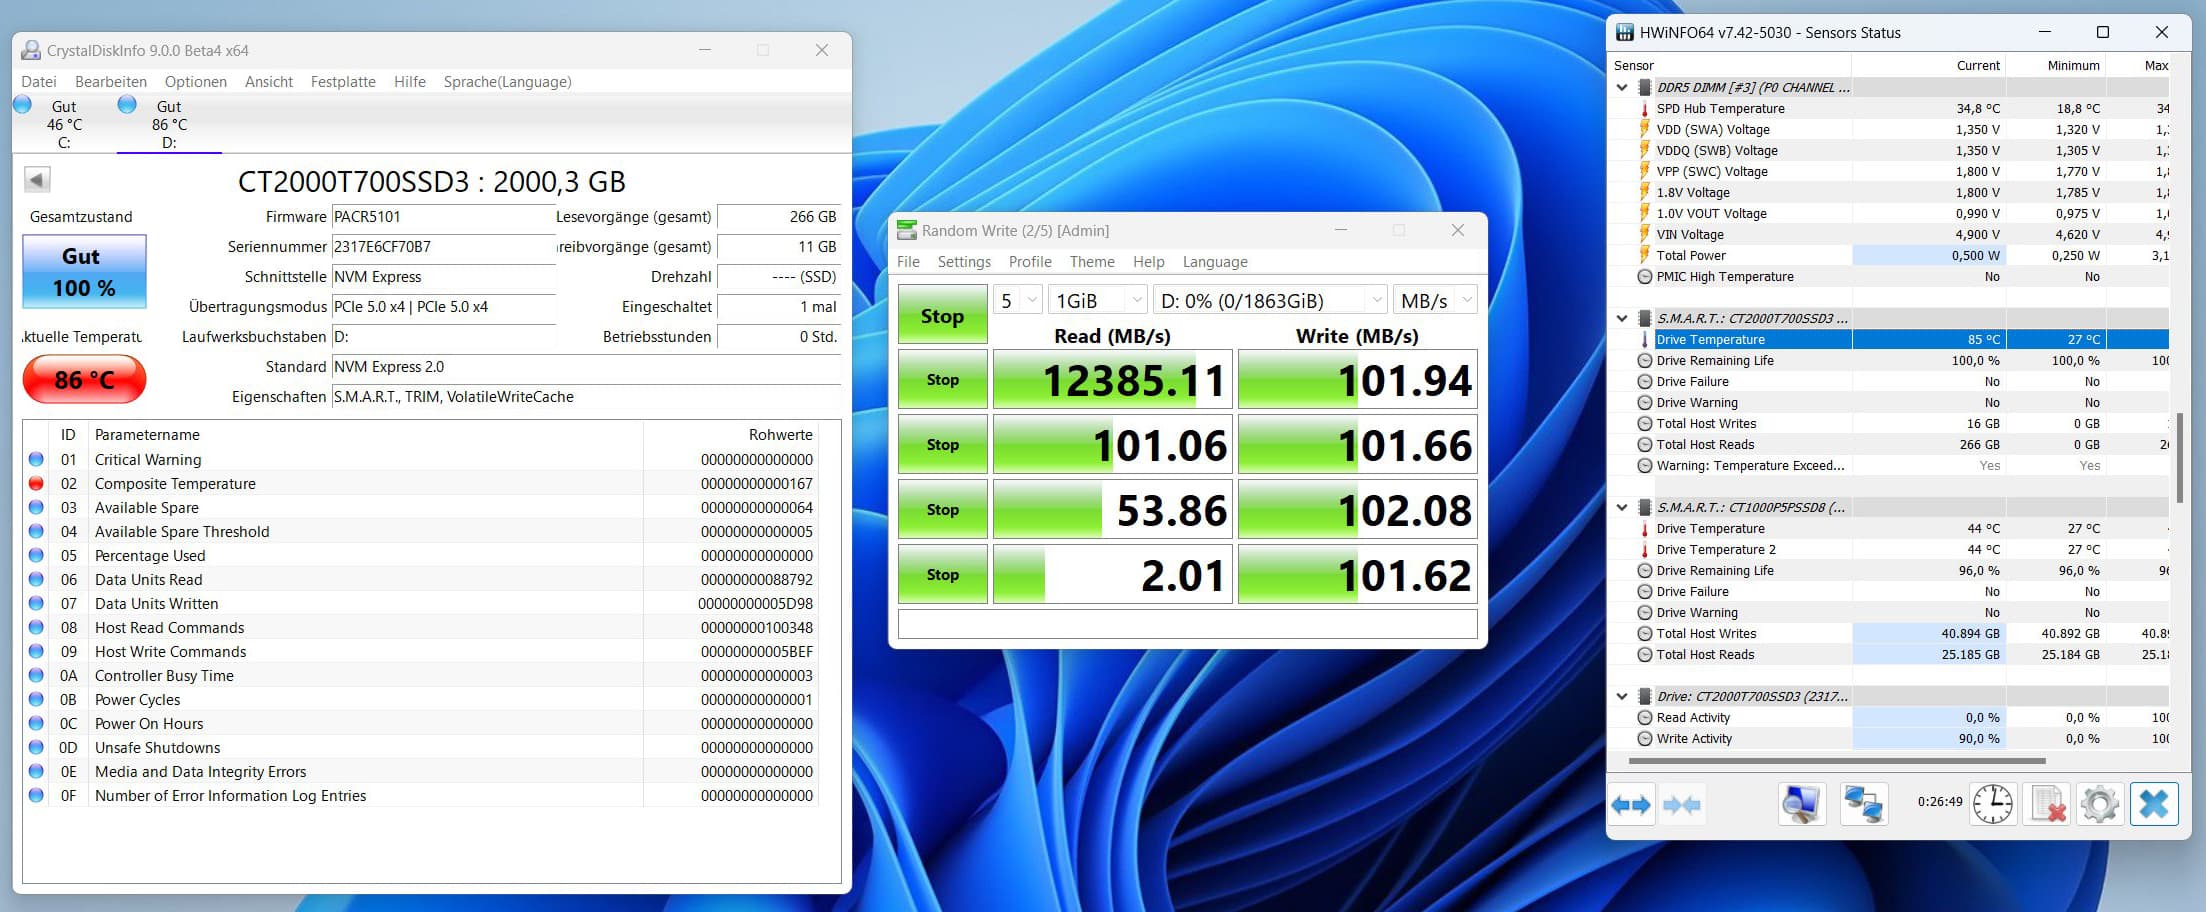Viewport: 2206px width, 912px height.
Task: Click the Write Activity circle icon in HWiNFO
Action: point(1644,738)
